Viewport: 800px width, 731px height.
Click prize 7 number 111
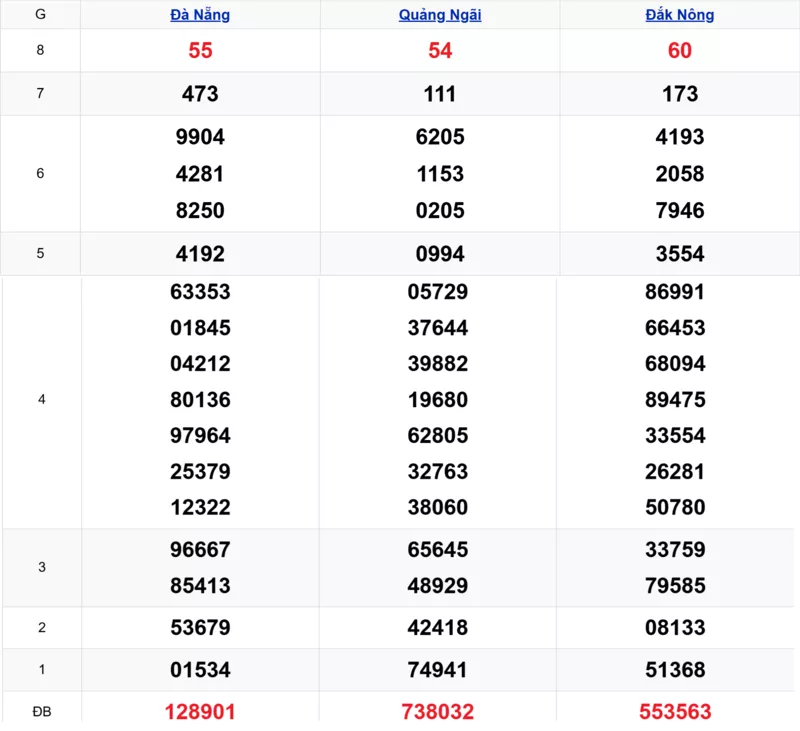(x=440, y=94)
